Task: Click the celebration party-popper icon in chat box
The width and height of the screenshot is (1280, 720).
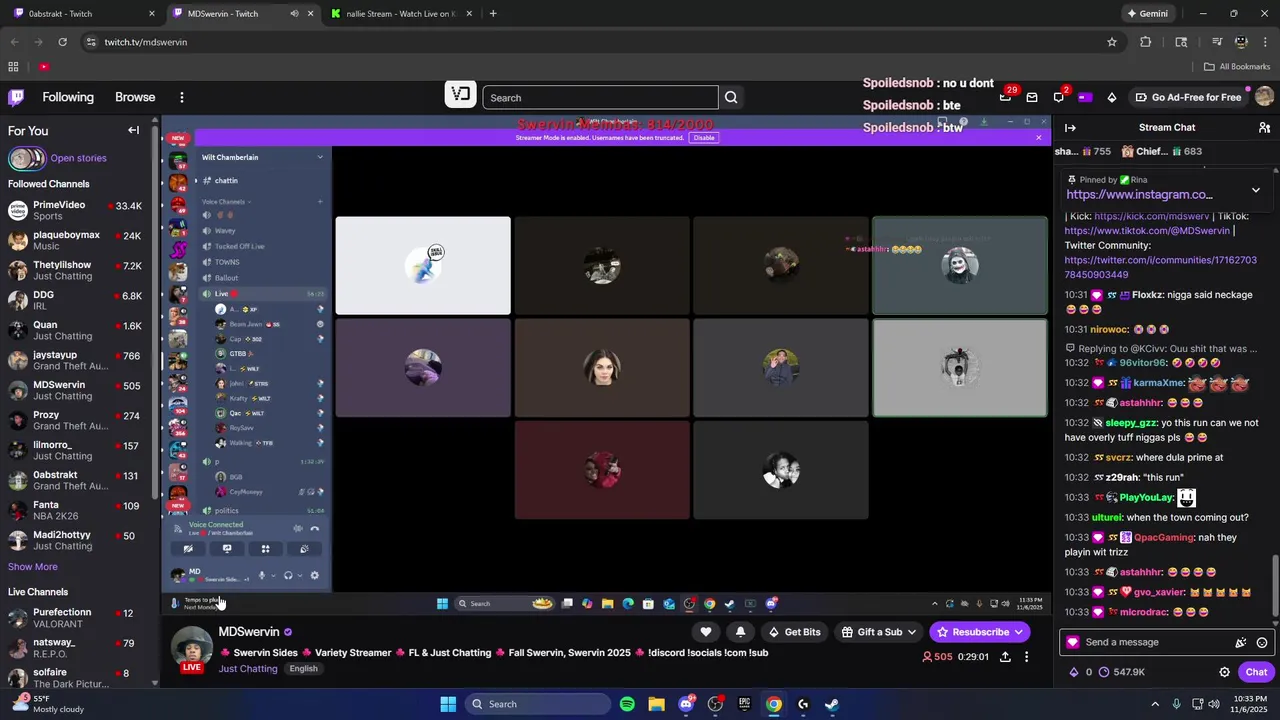Action: point(1241,643)
